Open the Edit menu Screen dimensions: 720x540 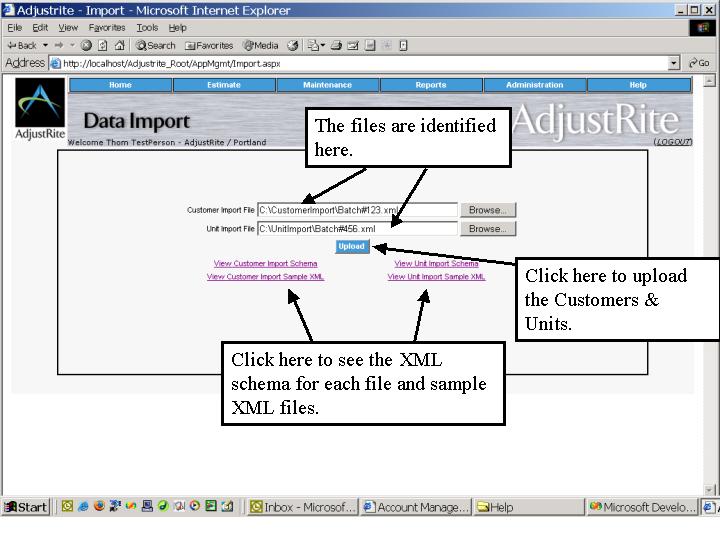pos(40,28)
